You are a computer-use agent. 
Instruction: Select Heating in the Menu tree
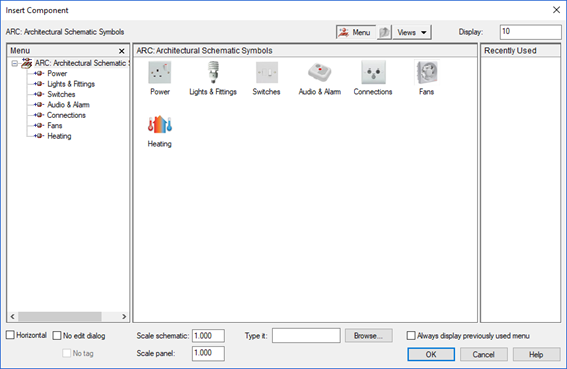(59, 136)
